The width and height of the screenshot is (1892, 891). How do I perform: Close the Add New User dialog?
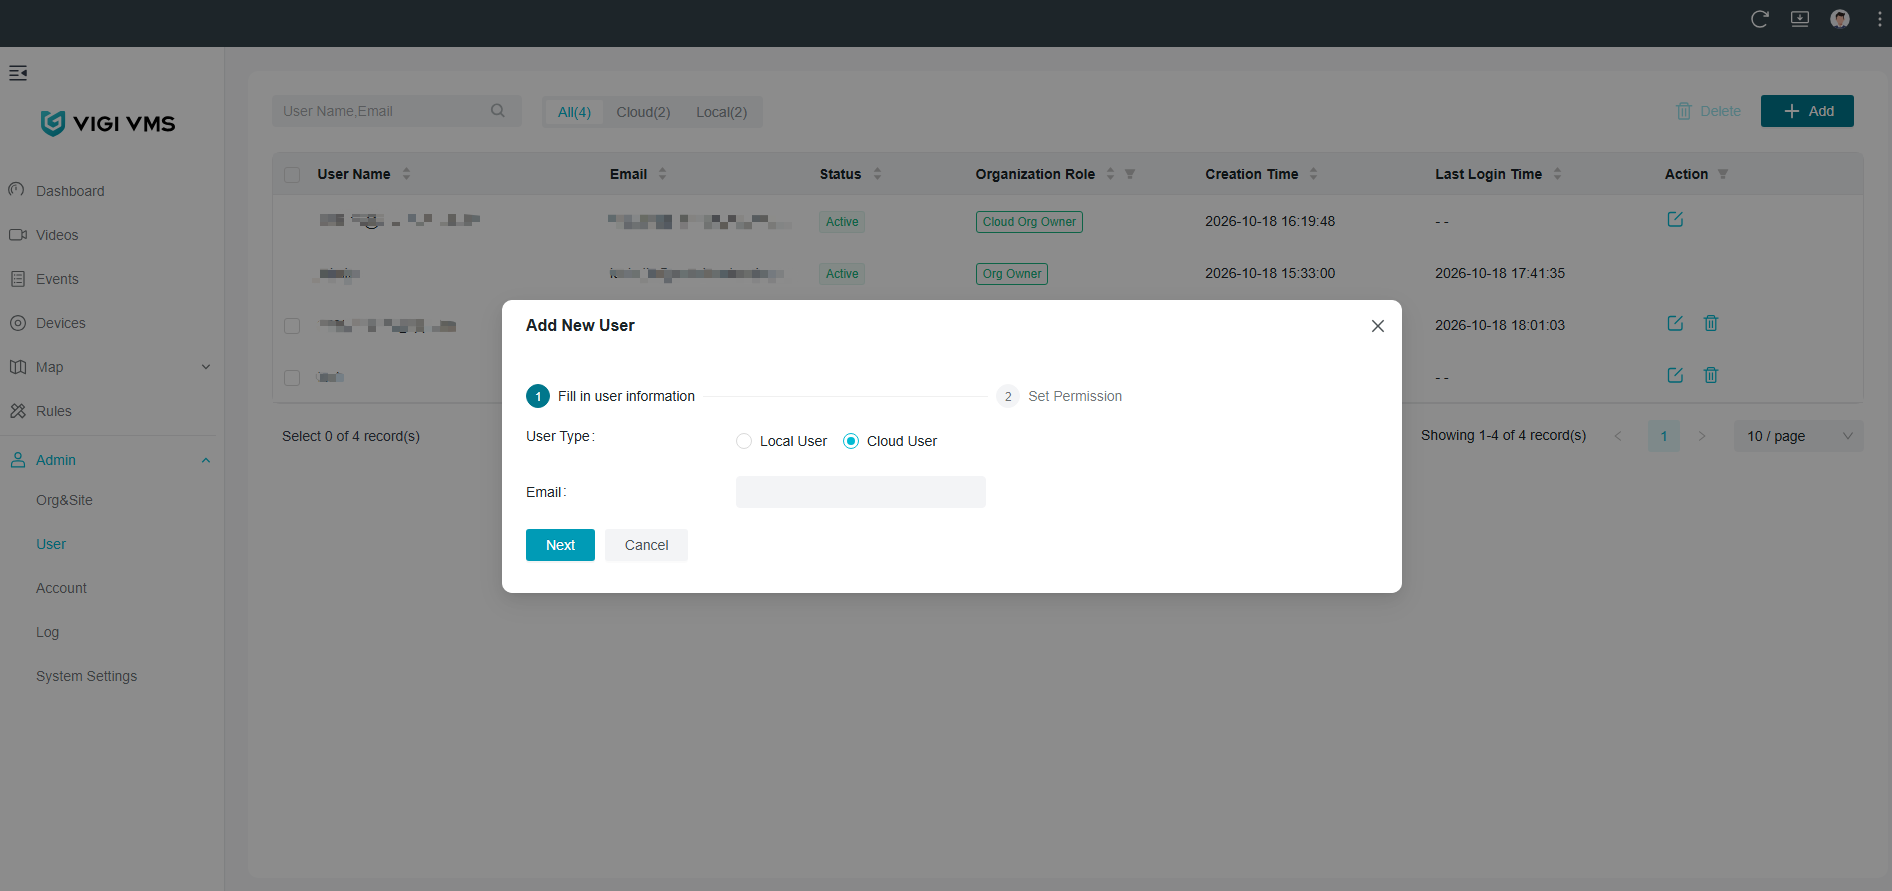[1378, 326]
